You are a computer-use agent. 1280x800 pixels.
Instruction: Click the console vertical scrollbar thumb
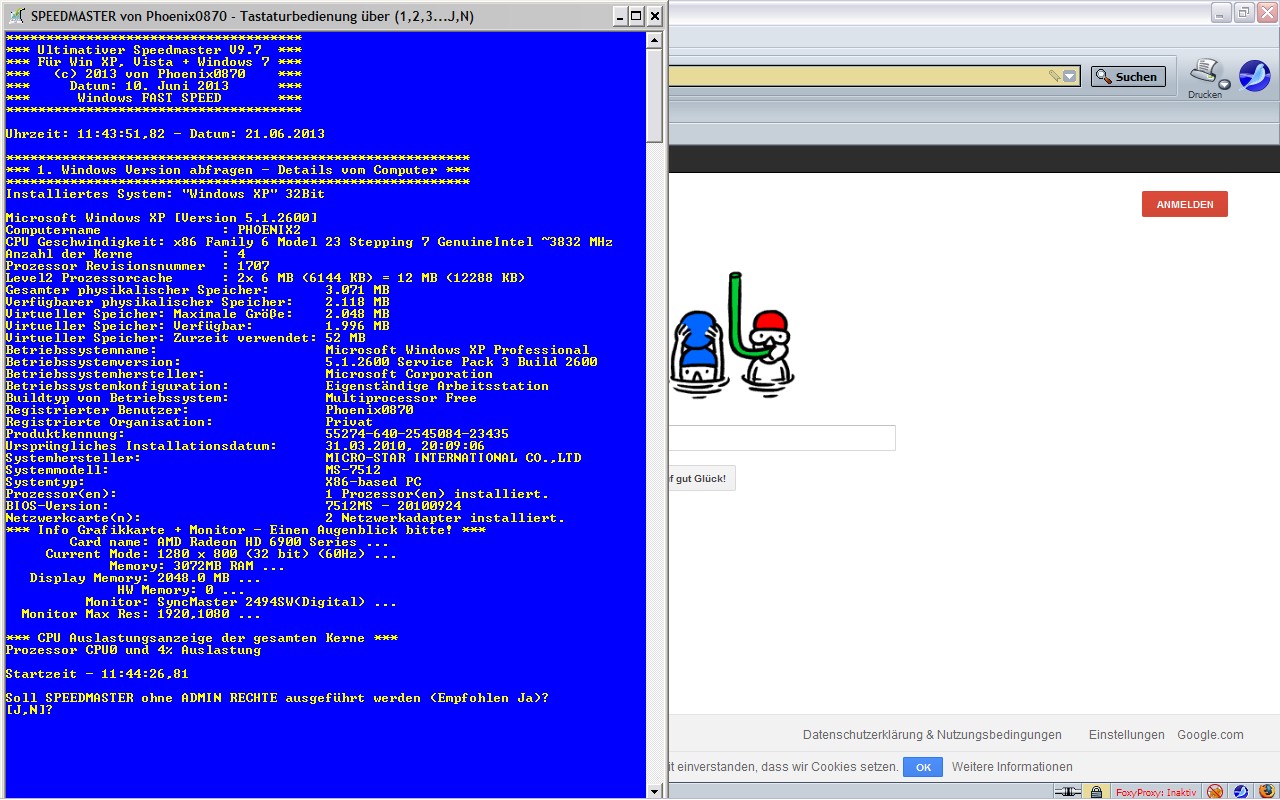click(x=655, y=95)
